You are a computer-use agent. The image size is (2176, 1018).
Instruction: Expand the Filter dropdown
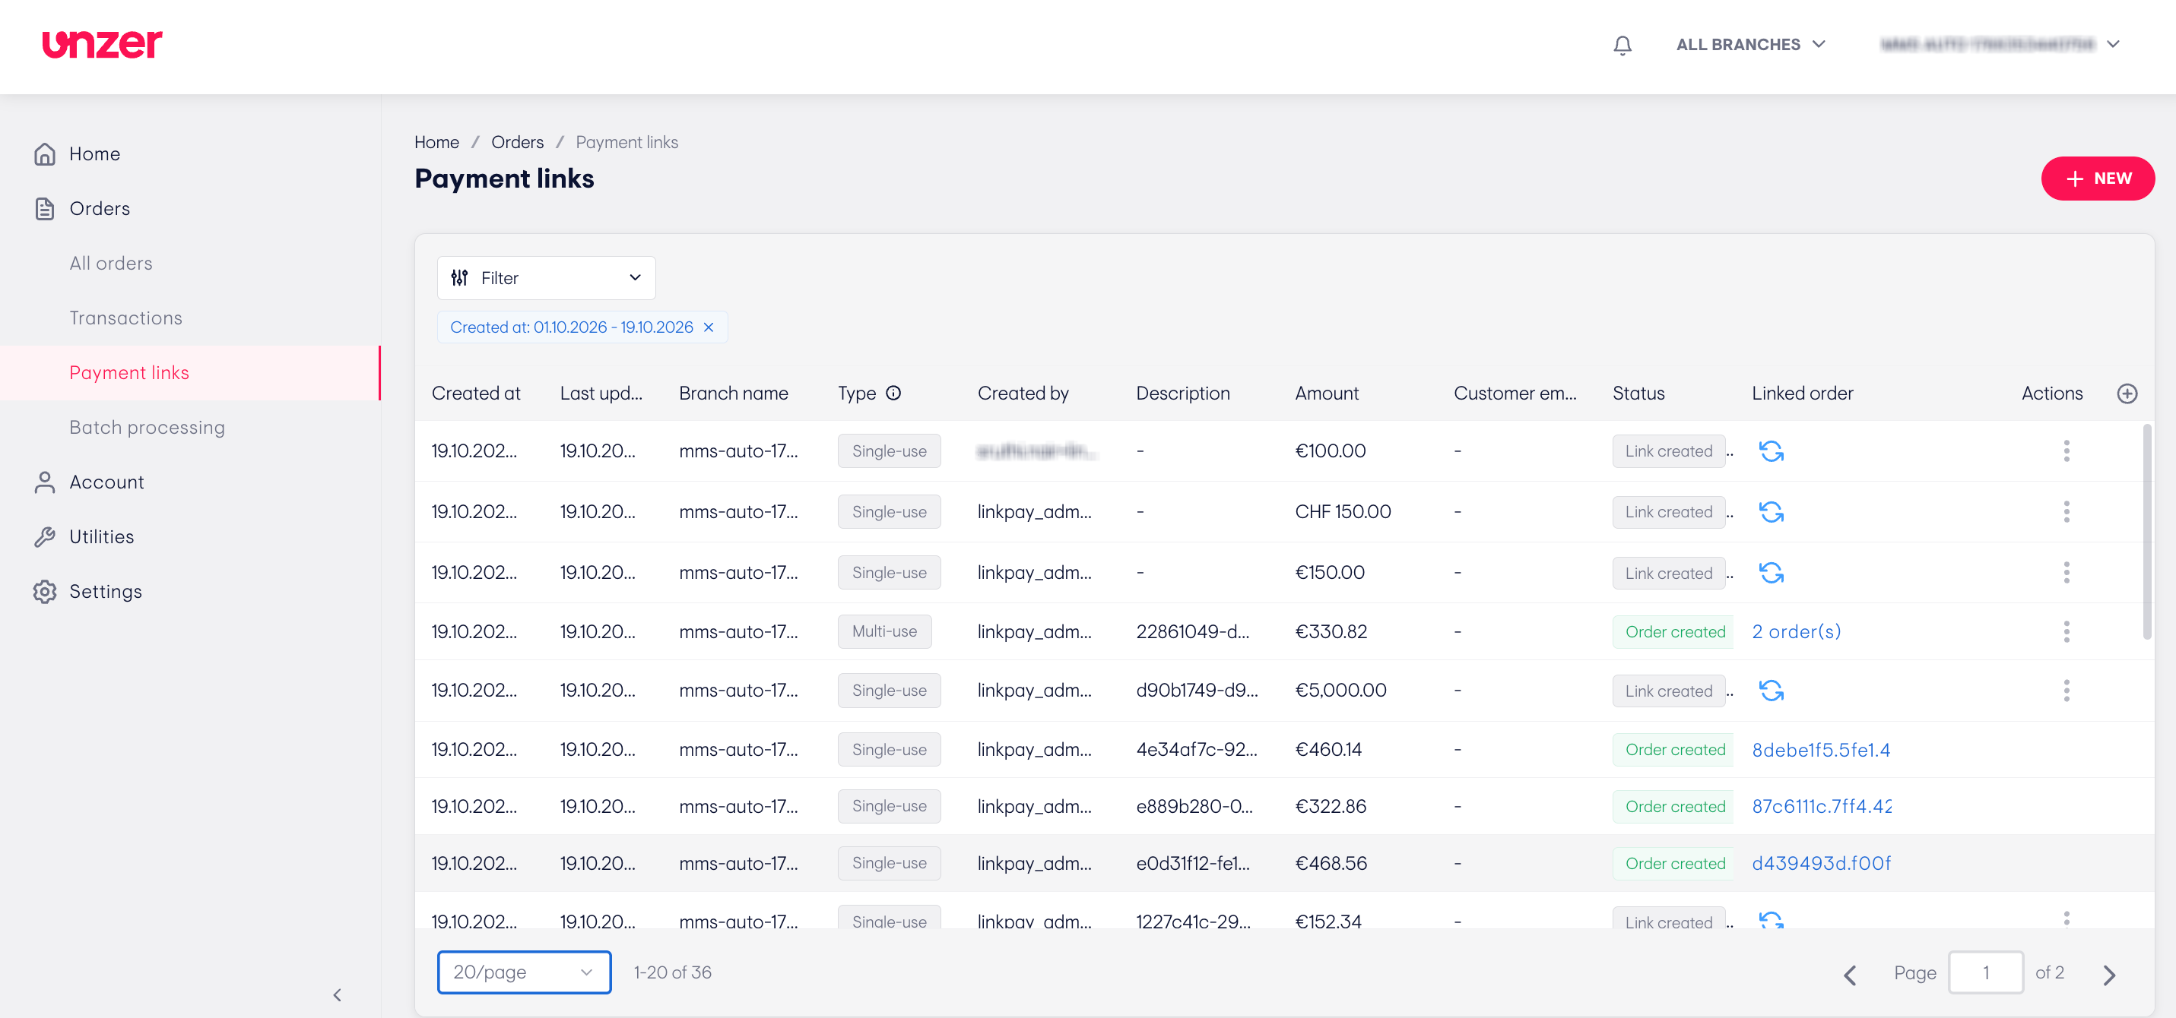546,278
